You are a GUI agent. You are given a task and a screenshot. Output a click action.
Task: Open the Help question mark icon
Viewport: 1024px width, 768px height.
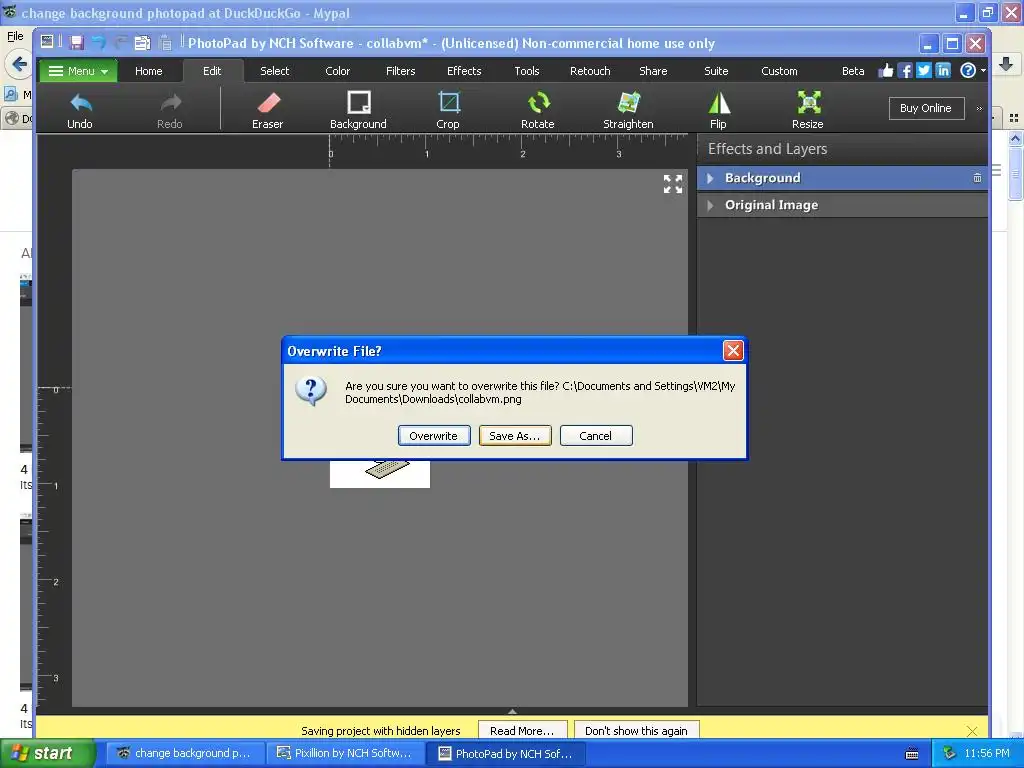tap(968, 71)
